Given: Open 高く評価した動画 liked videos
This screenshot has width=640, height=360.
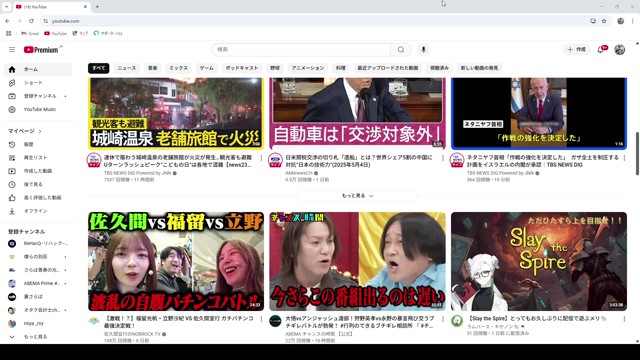Looking at the screenshot, I should 38,198.
